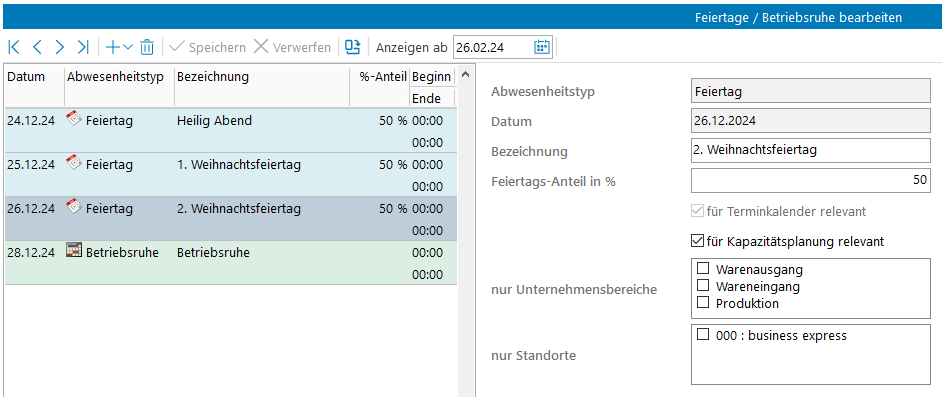Toggle 'für Kapazitätsplanung relevant' checkbox
The width and height of the screenshot is (942, 397).
(697, 241)
